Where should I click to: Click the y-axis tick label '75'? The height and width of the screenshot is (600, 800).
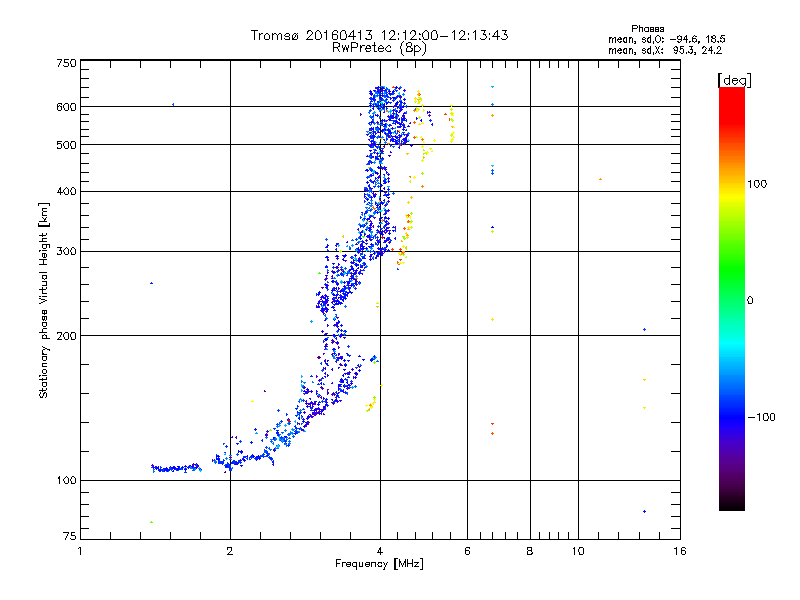[x=70, y=536]
